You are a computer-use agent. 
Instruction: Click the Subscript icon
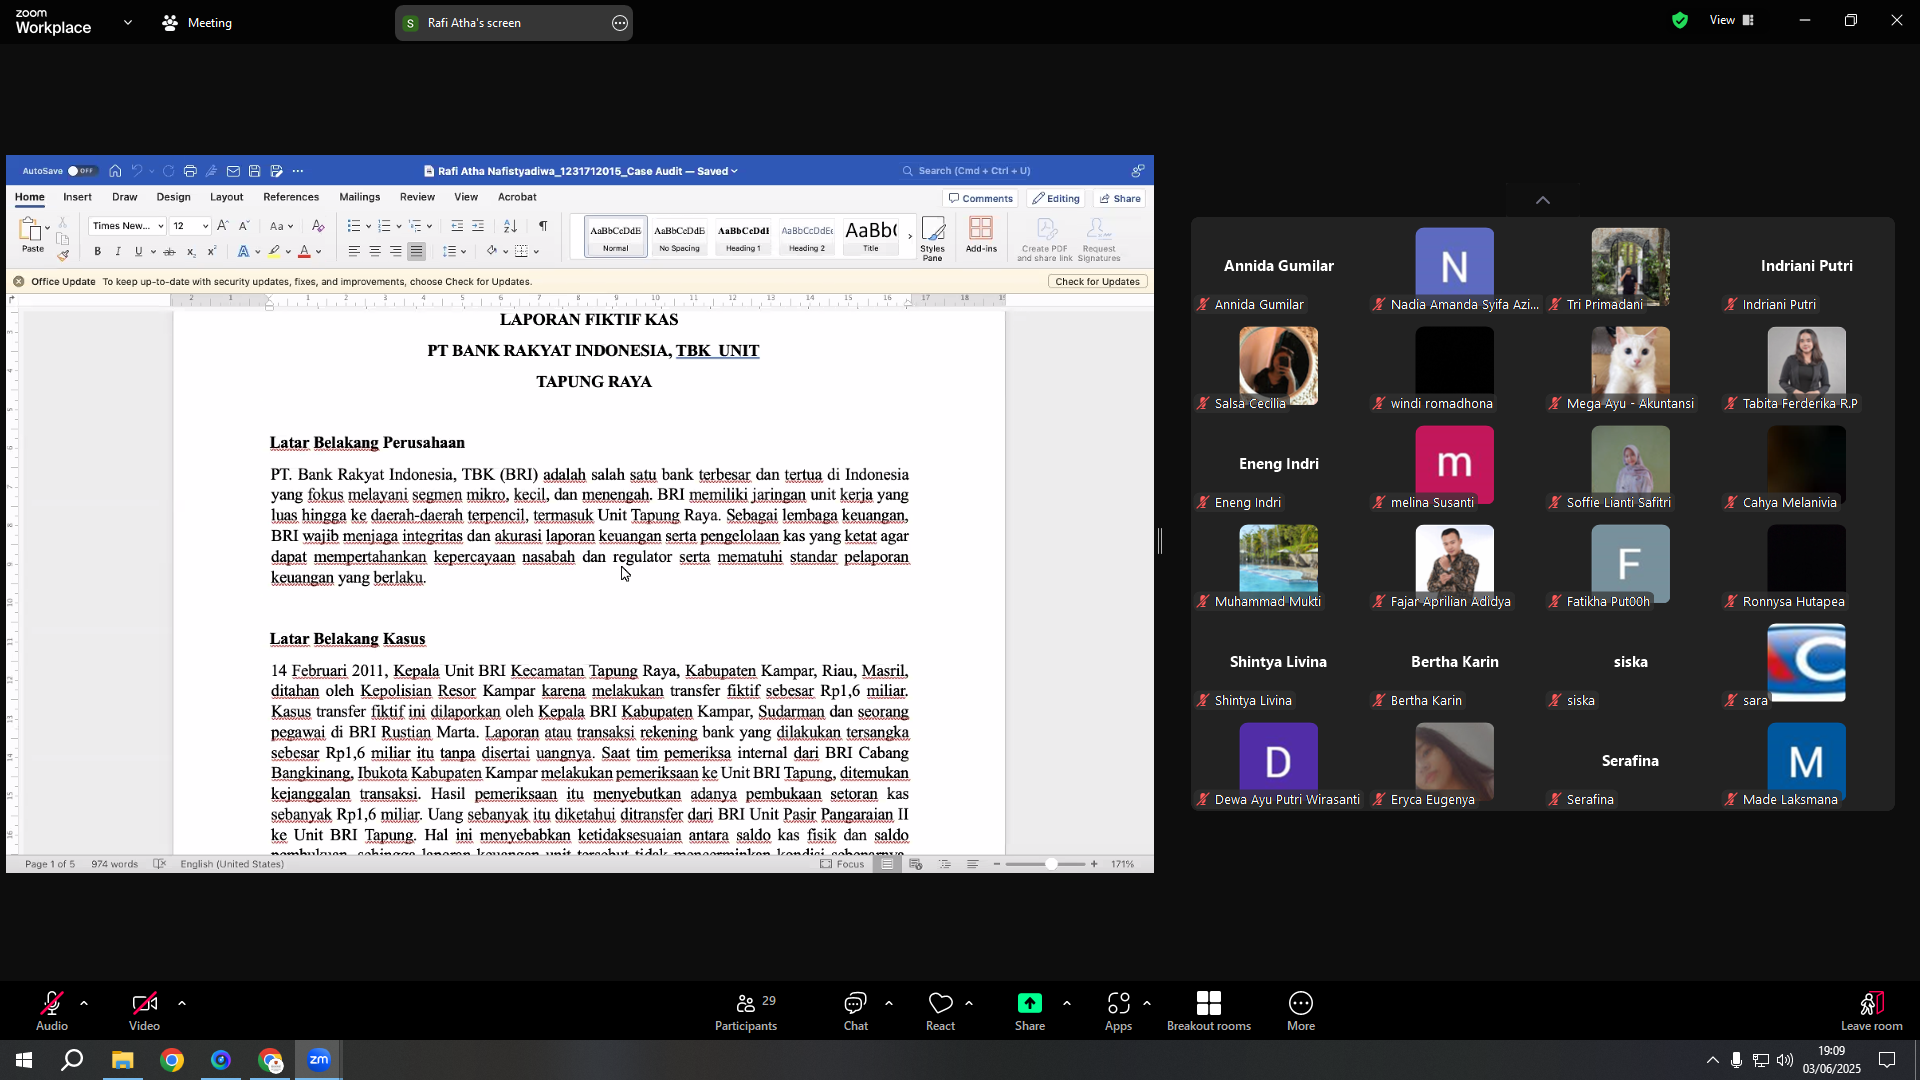point(191,252)
